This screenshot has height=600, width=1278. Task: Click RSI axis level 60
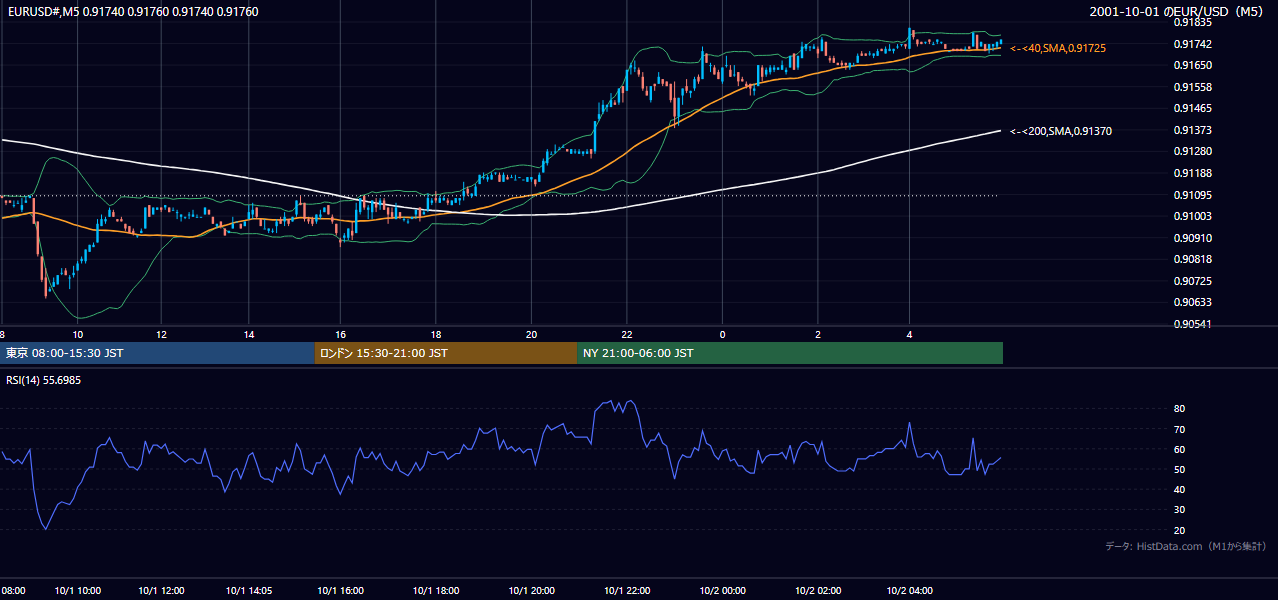[1179, 449]
